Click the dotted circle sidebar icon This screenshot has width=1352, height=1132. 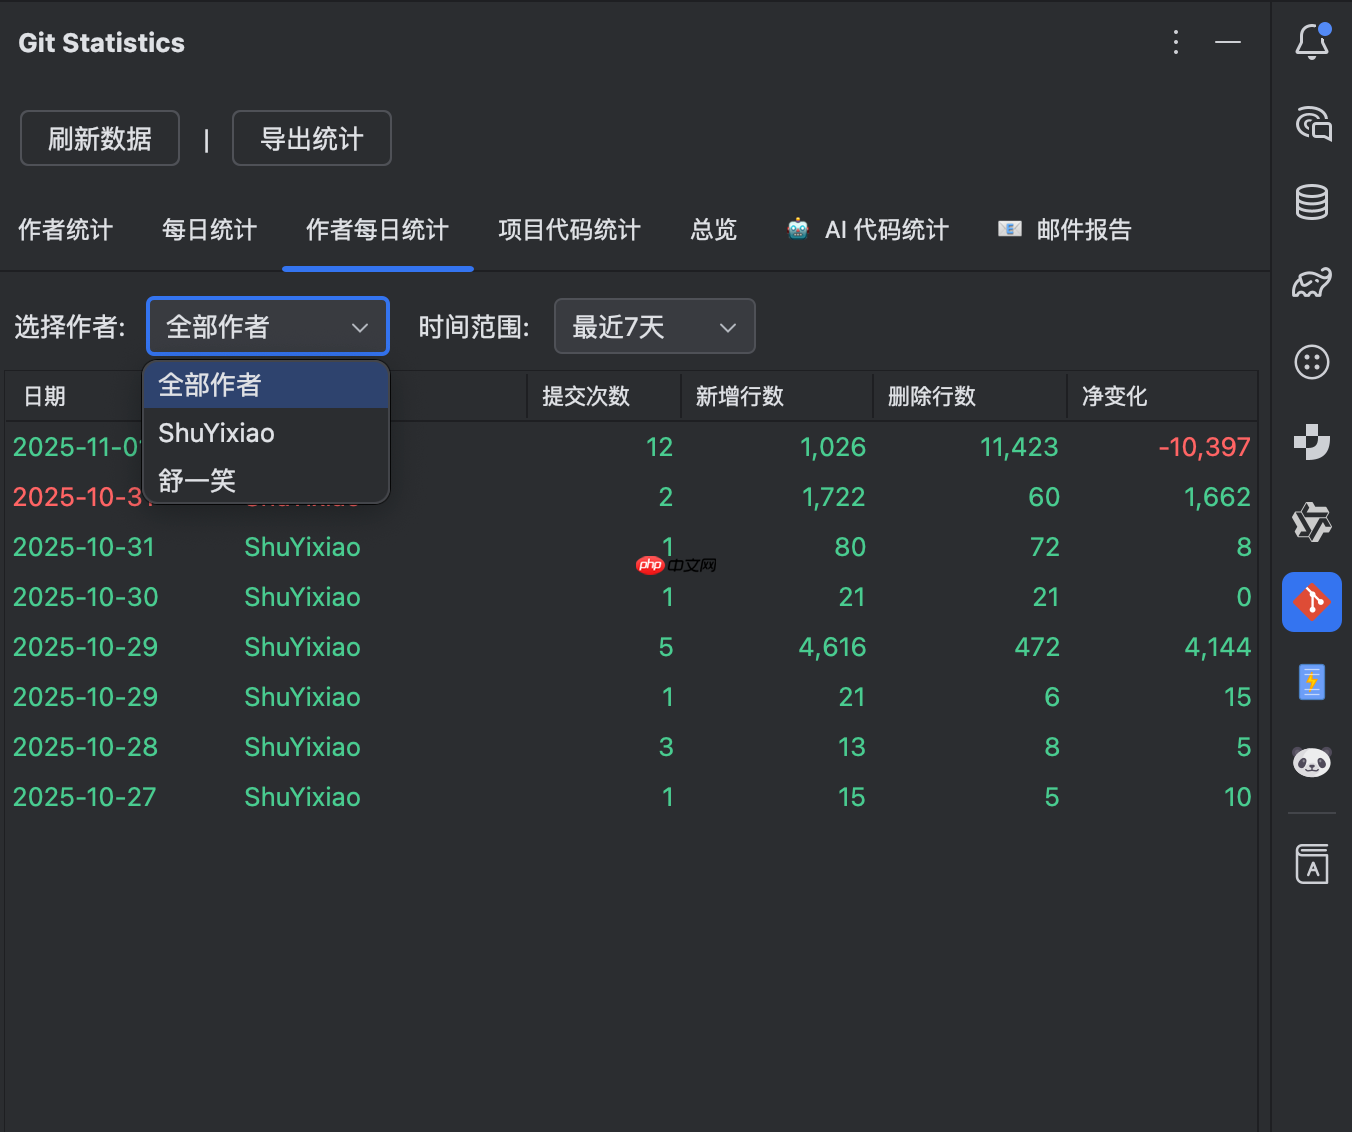click(1312, 363)
